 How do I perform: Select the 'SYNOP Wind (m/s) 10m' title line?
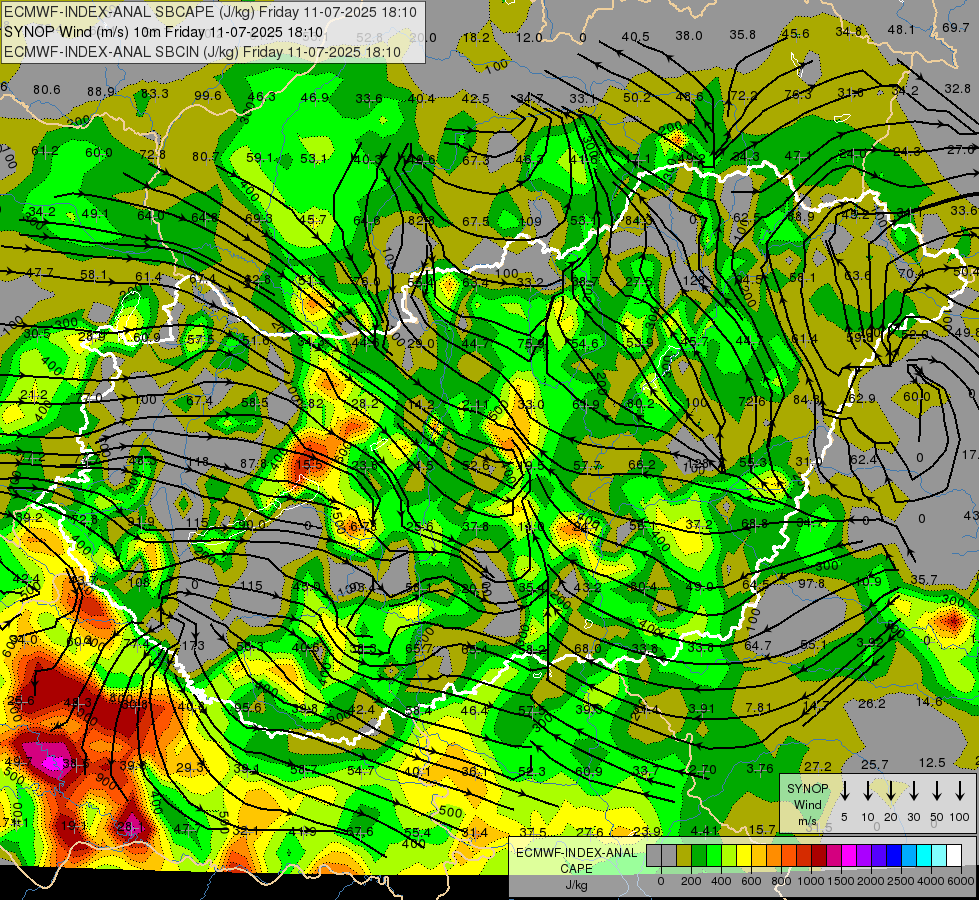click(164, 32)
